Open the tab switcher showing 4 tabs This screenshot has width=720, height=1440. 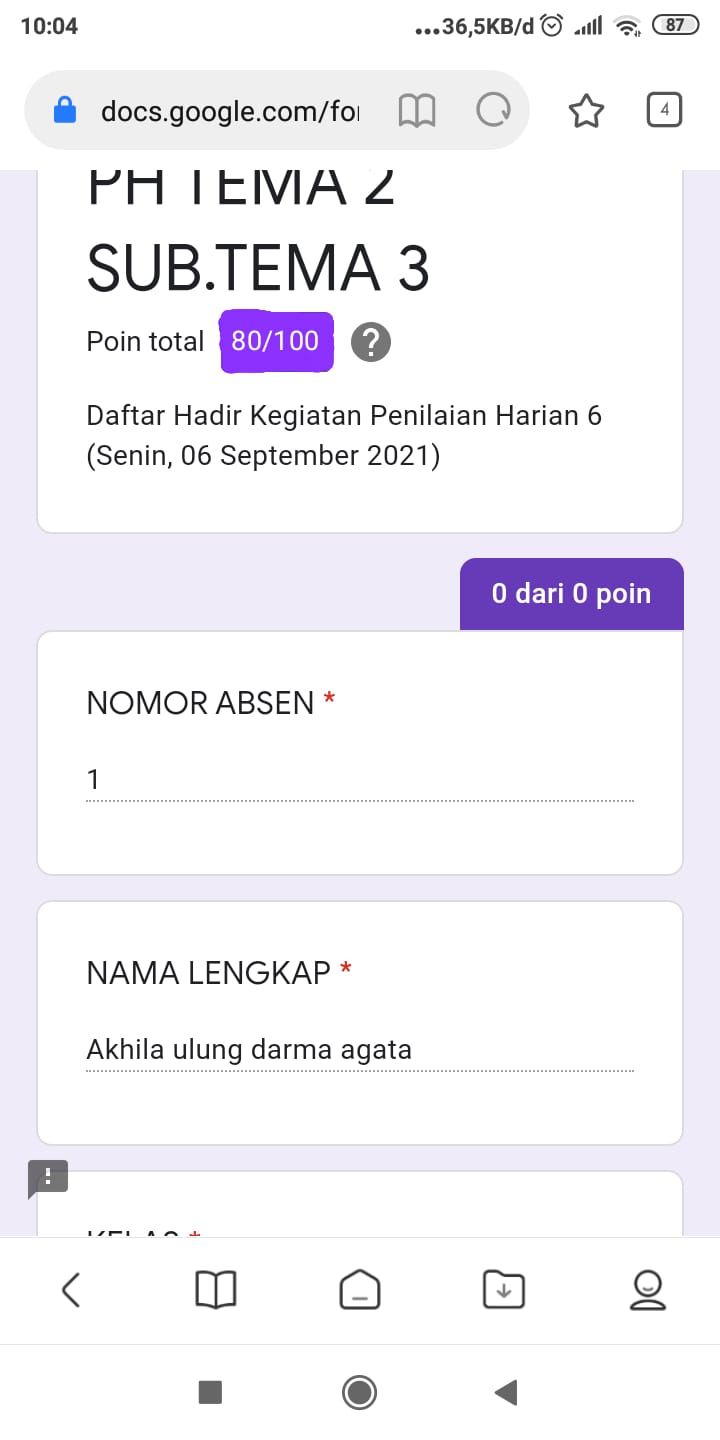(665, 110)
